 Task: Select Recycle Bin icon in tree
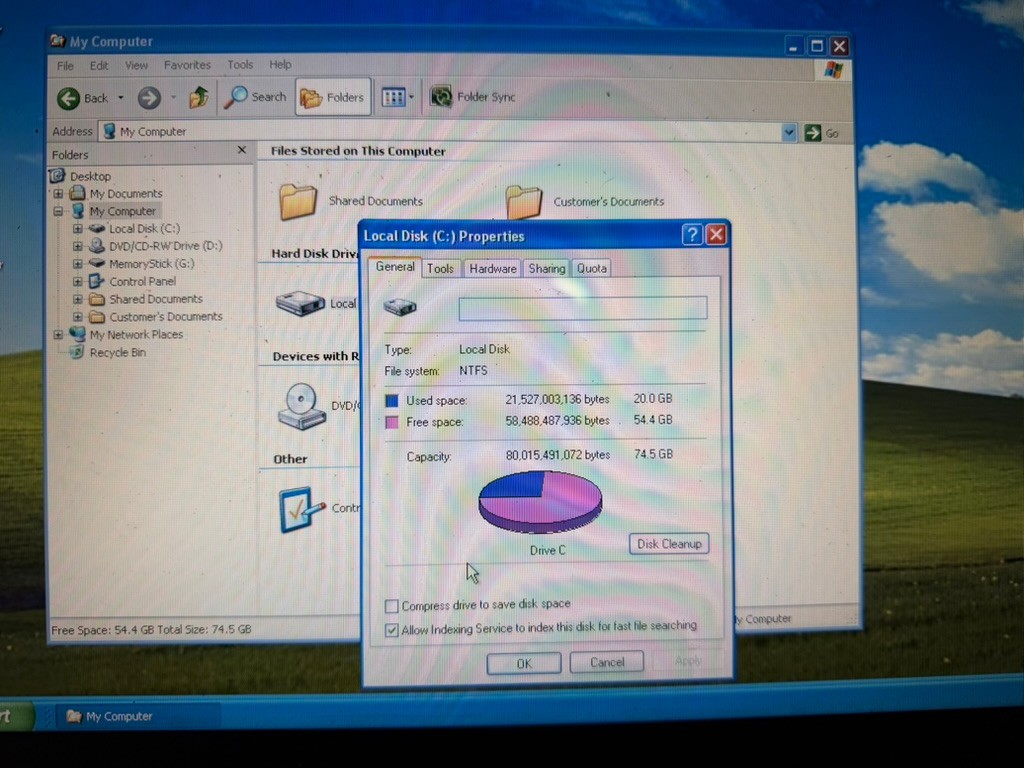click(77, 352)
